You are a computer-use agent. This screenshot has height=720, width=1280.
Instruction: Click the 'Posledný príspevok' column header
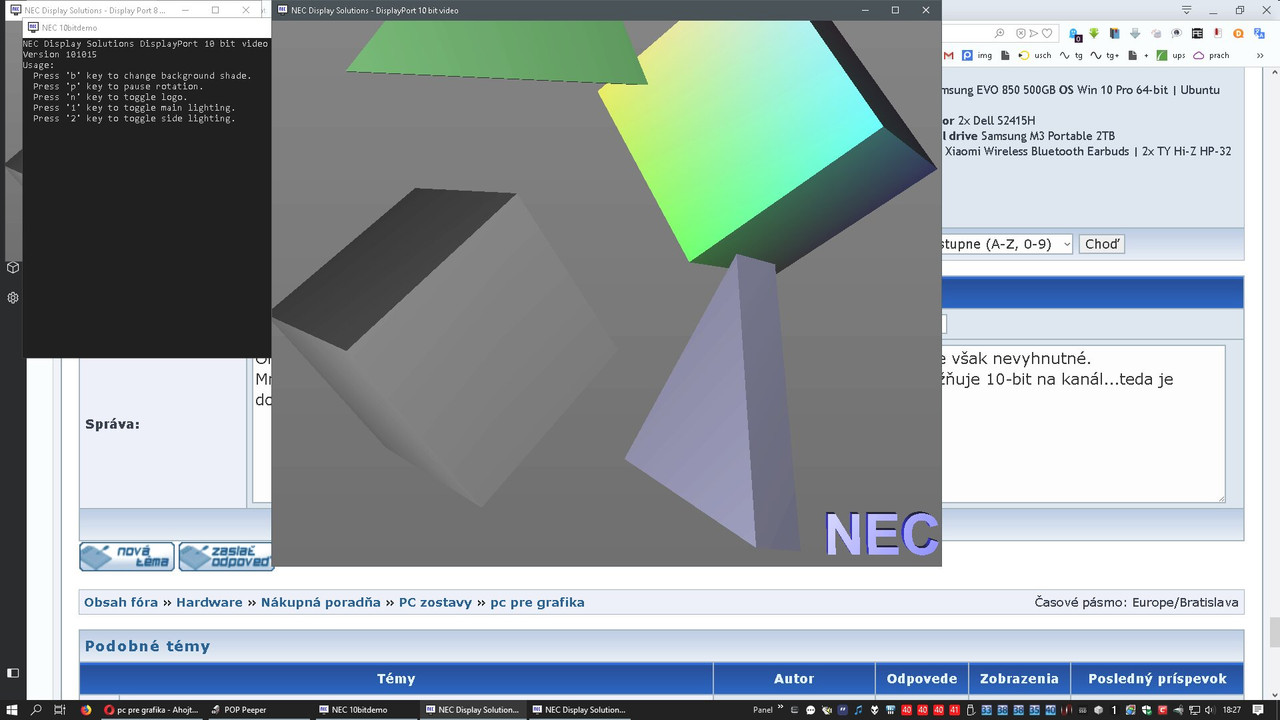(1157, 678)
